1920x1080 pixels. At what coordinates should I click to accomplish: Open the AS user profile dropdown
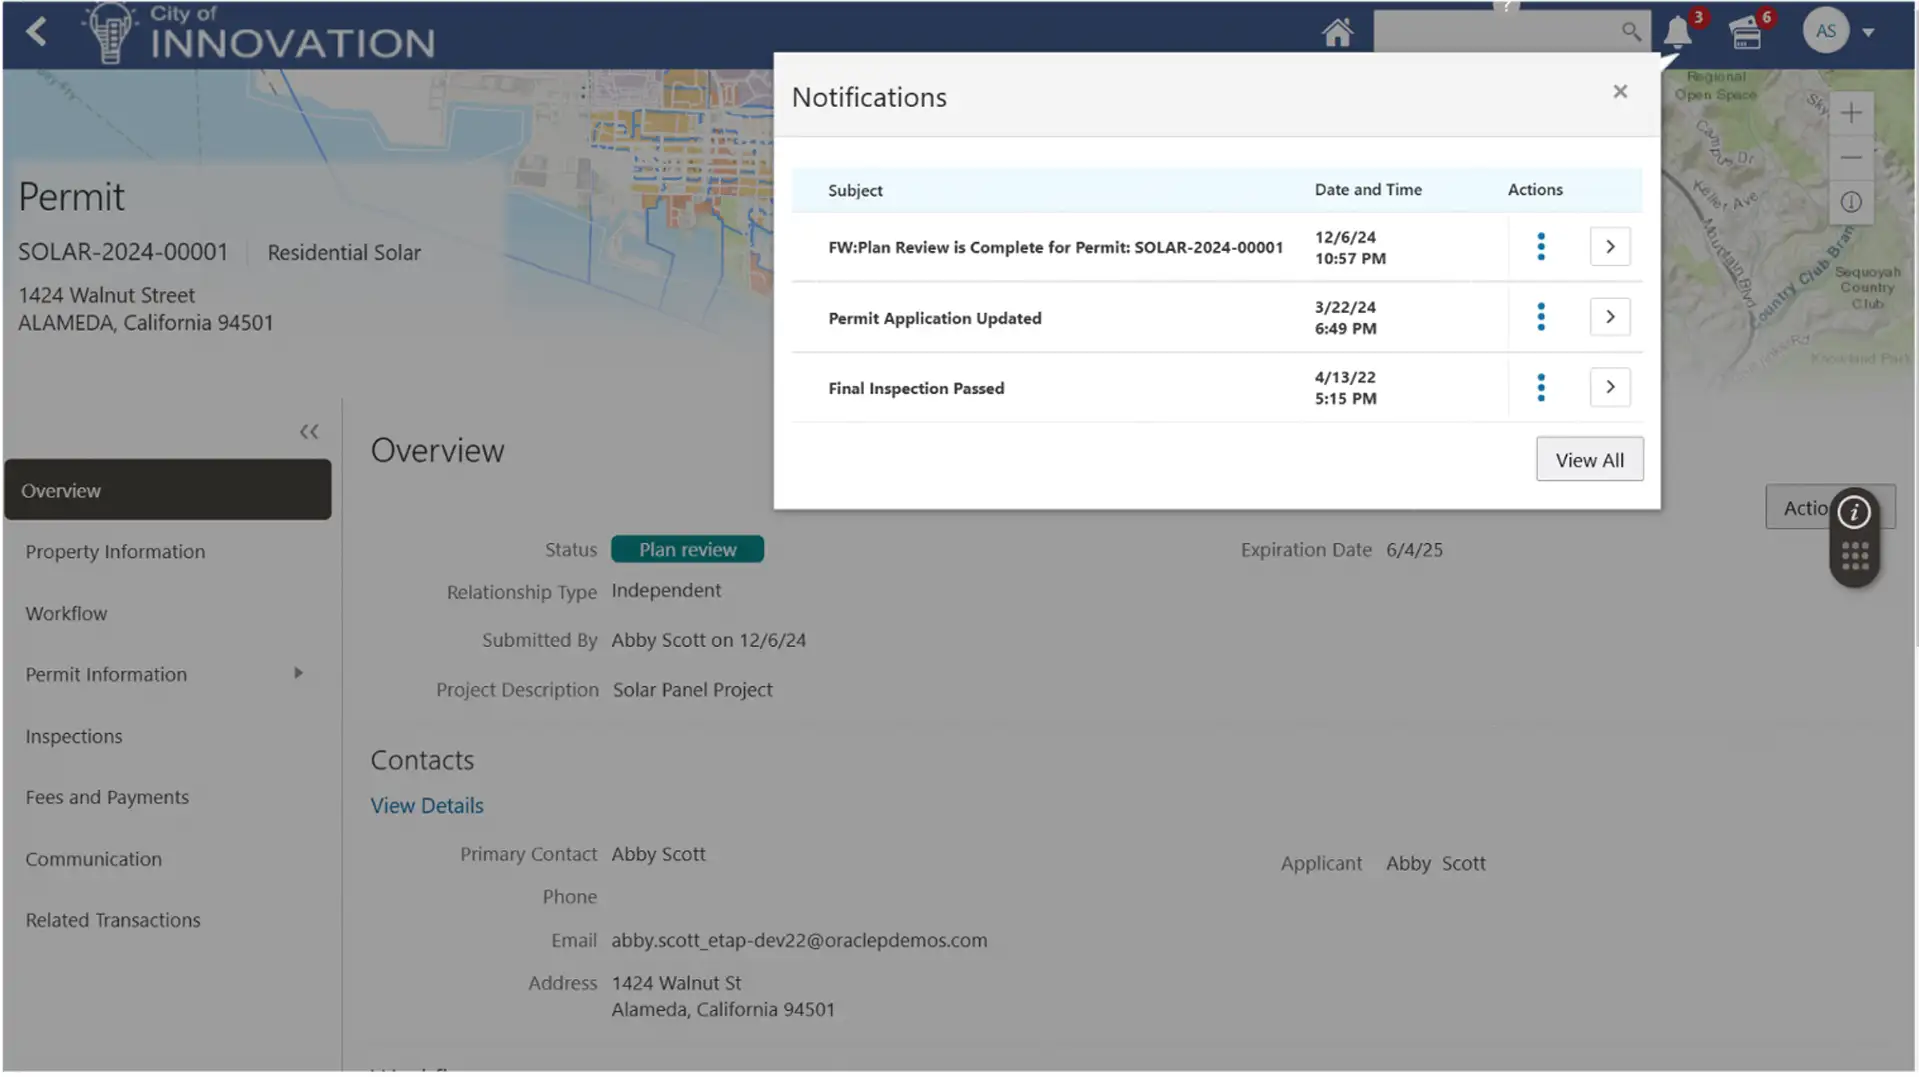click(x=1867, y=32)
